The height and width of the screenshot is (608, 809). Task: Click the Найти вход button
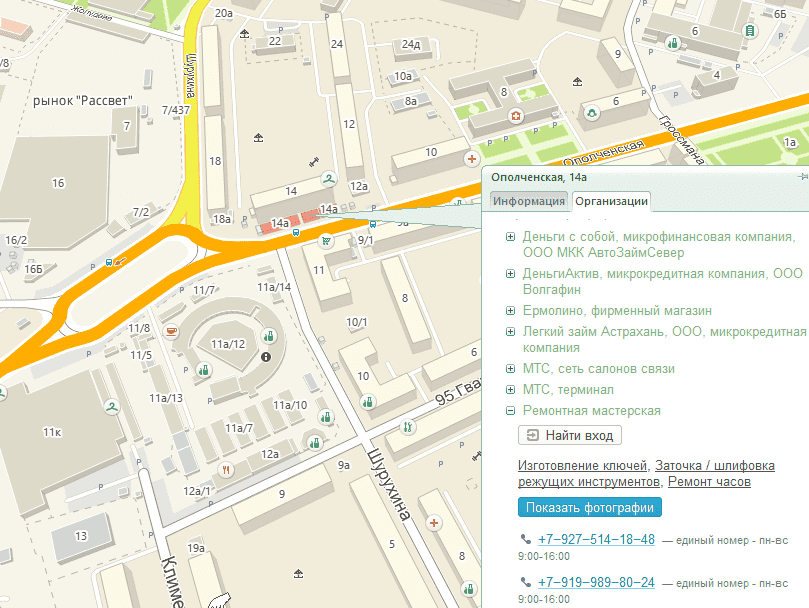pyautogui.click(x=570, y=436)
